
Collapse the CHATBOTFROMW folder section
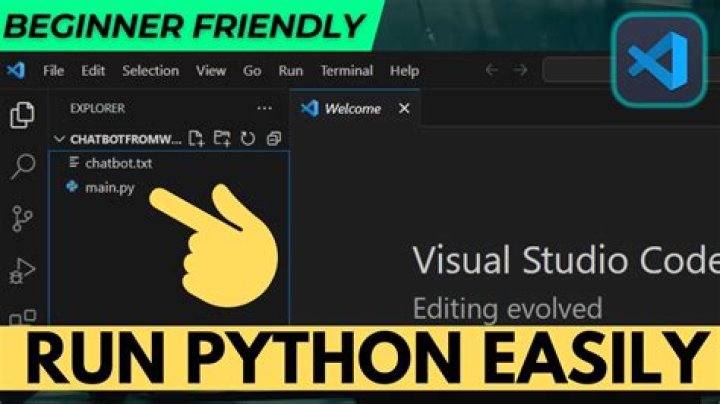click(x=60, y=138)
